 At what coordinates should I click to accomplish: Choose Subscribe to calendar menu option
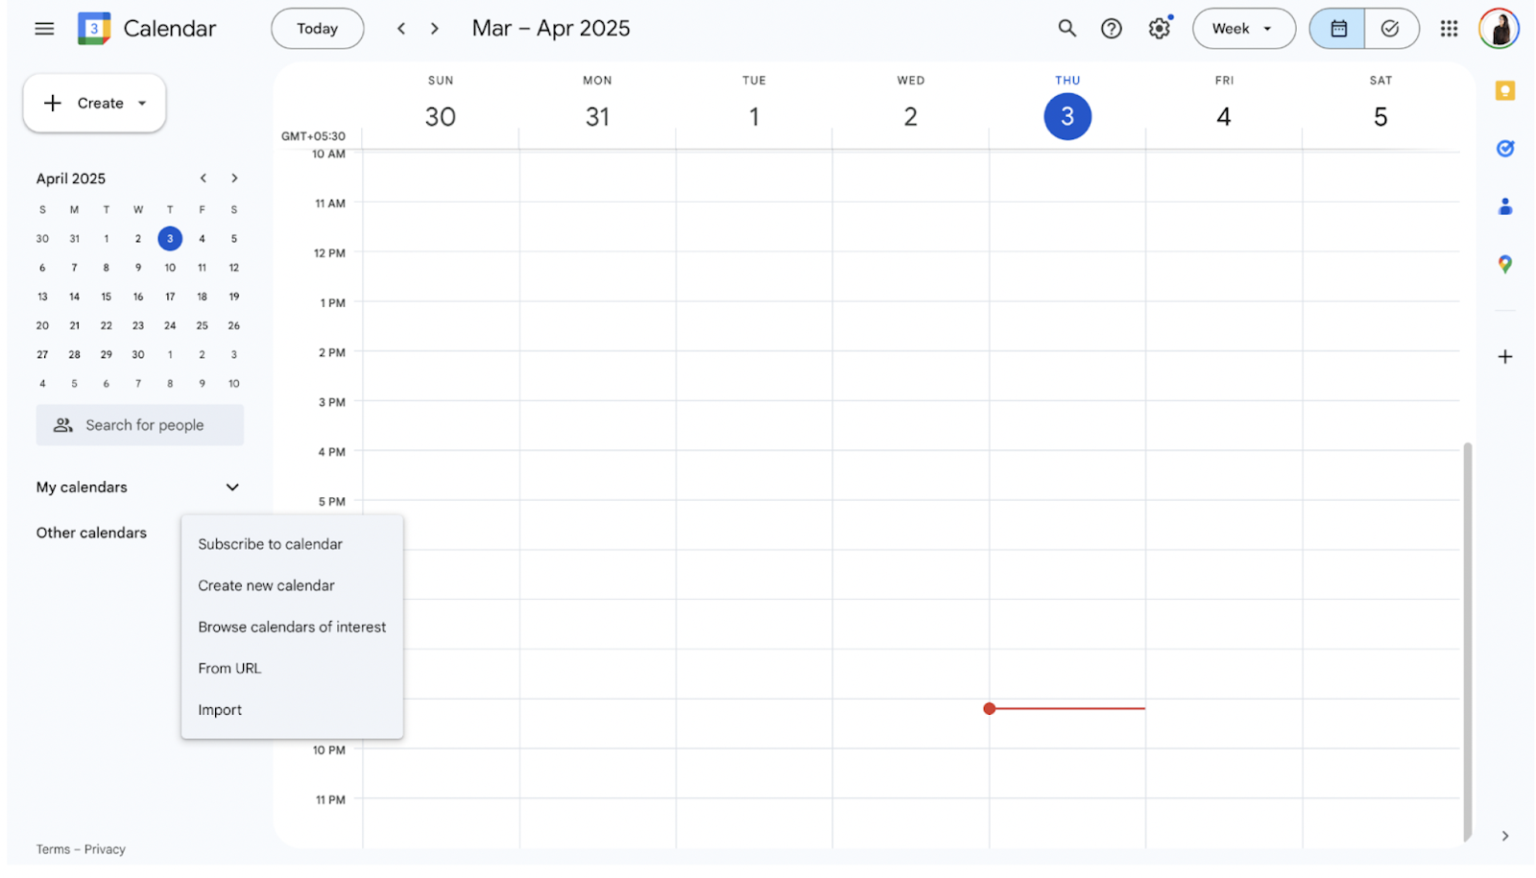[270, 544]
